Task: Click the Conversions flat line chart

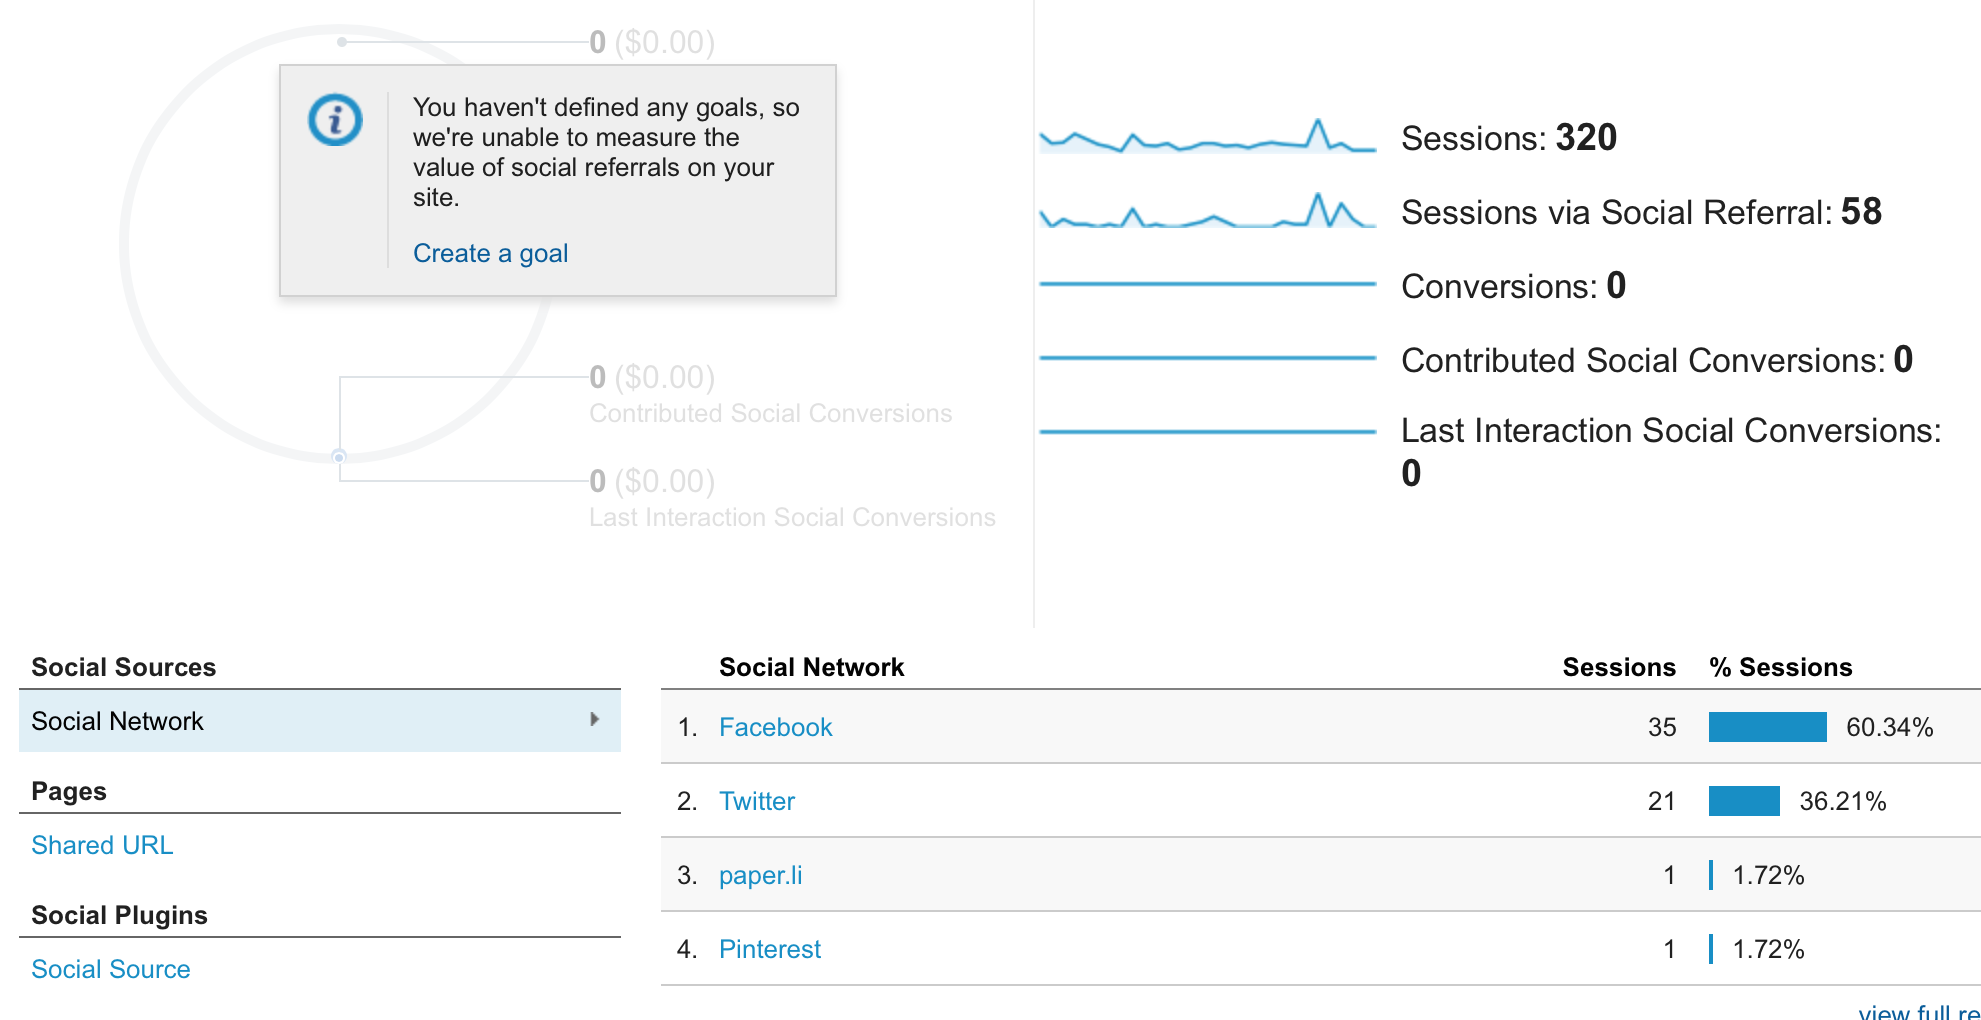Action: point(1208,284)
